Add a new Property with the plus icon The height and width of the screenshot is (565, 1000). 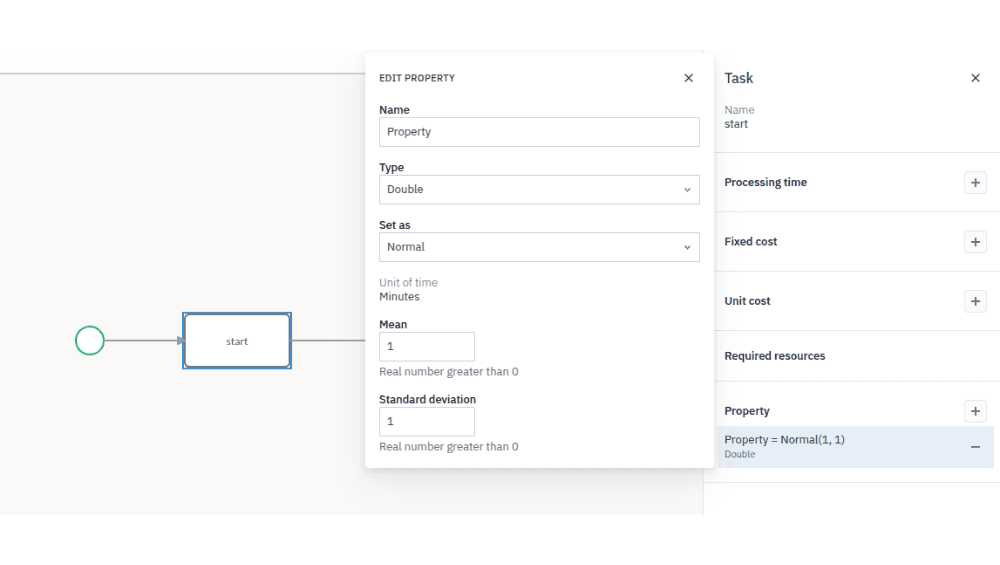pos(975,411)
